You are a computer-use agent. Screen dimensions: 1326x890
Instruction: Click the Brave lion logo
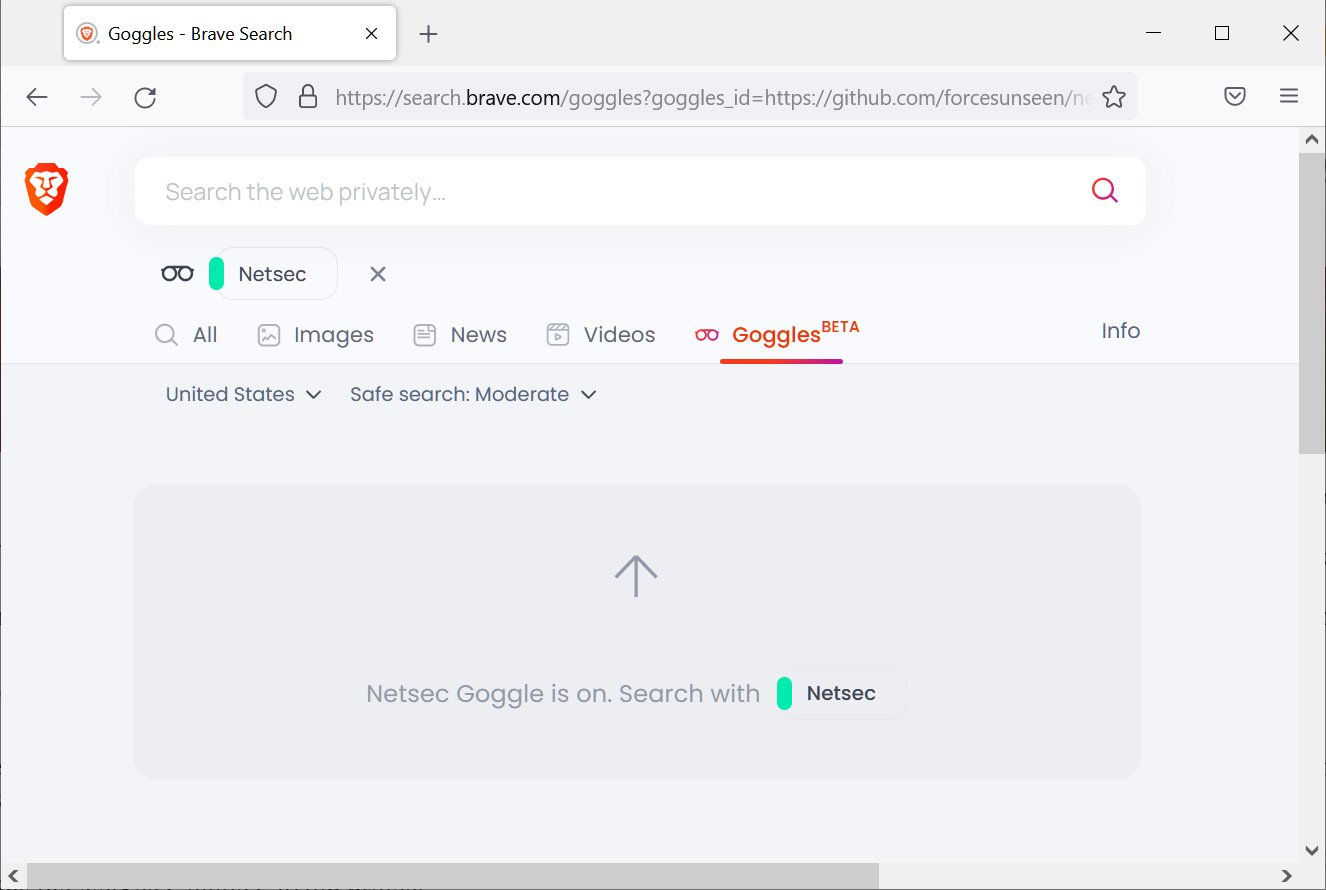coord(47,190)
